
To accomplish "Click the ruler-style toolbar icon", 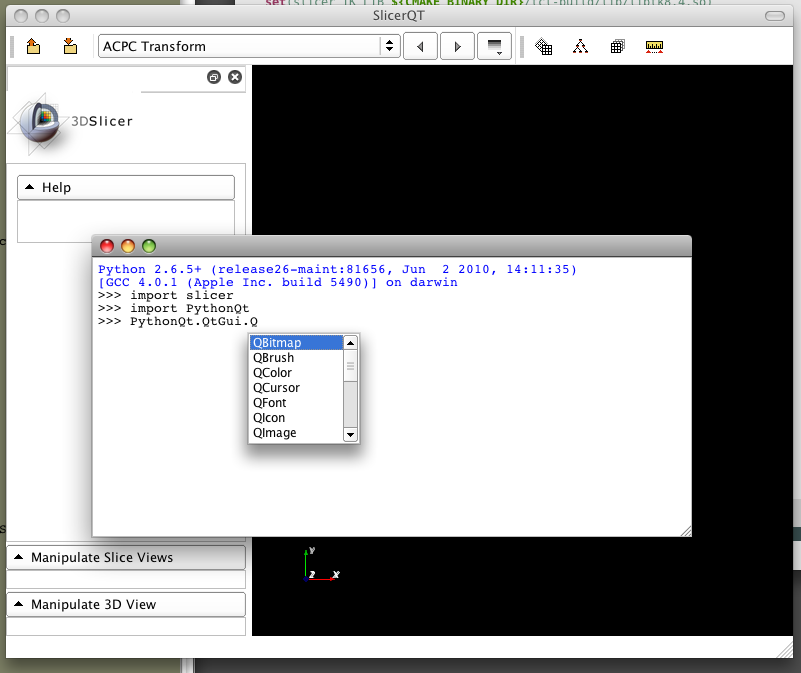I will point(655,46).
